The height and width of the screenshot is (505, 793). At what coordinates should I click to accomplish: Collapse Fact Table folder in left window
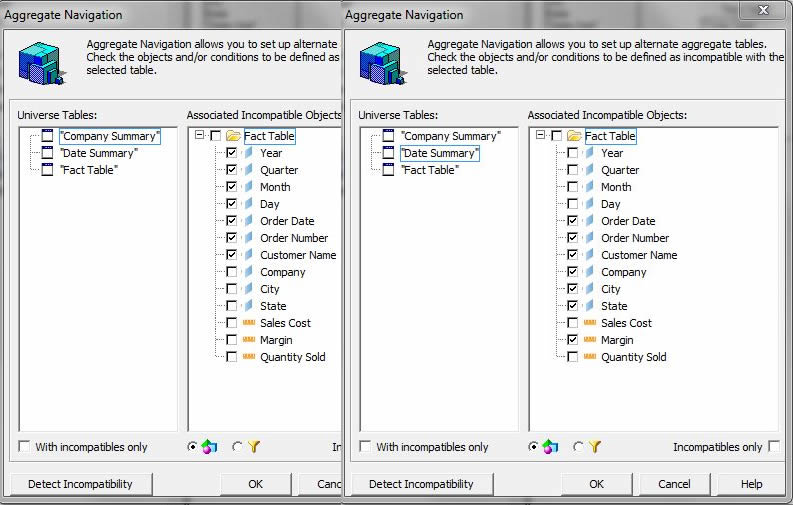(x=199, y=135)
